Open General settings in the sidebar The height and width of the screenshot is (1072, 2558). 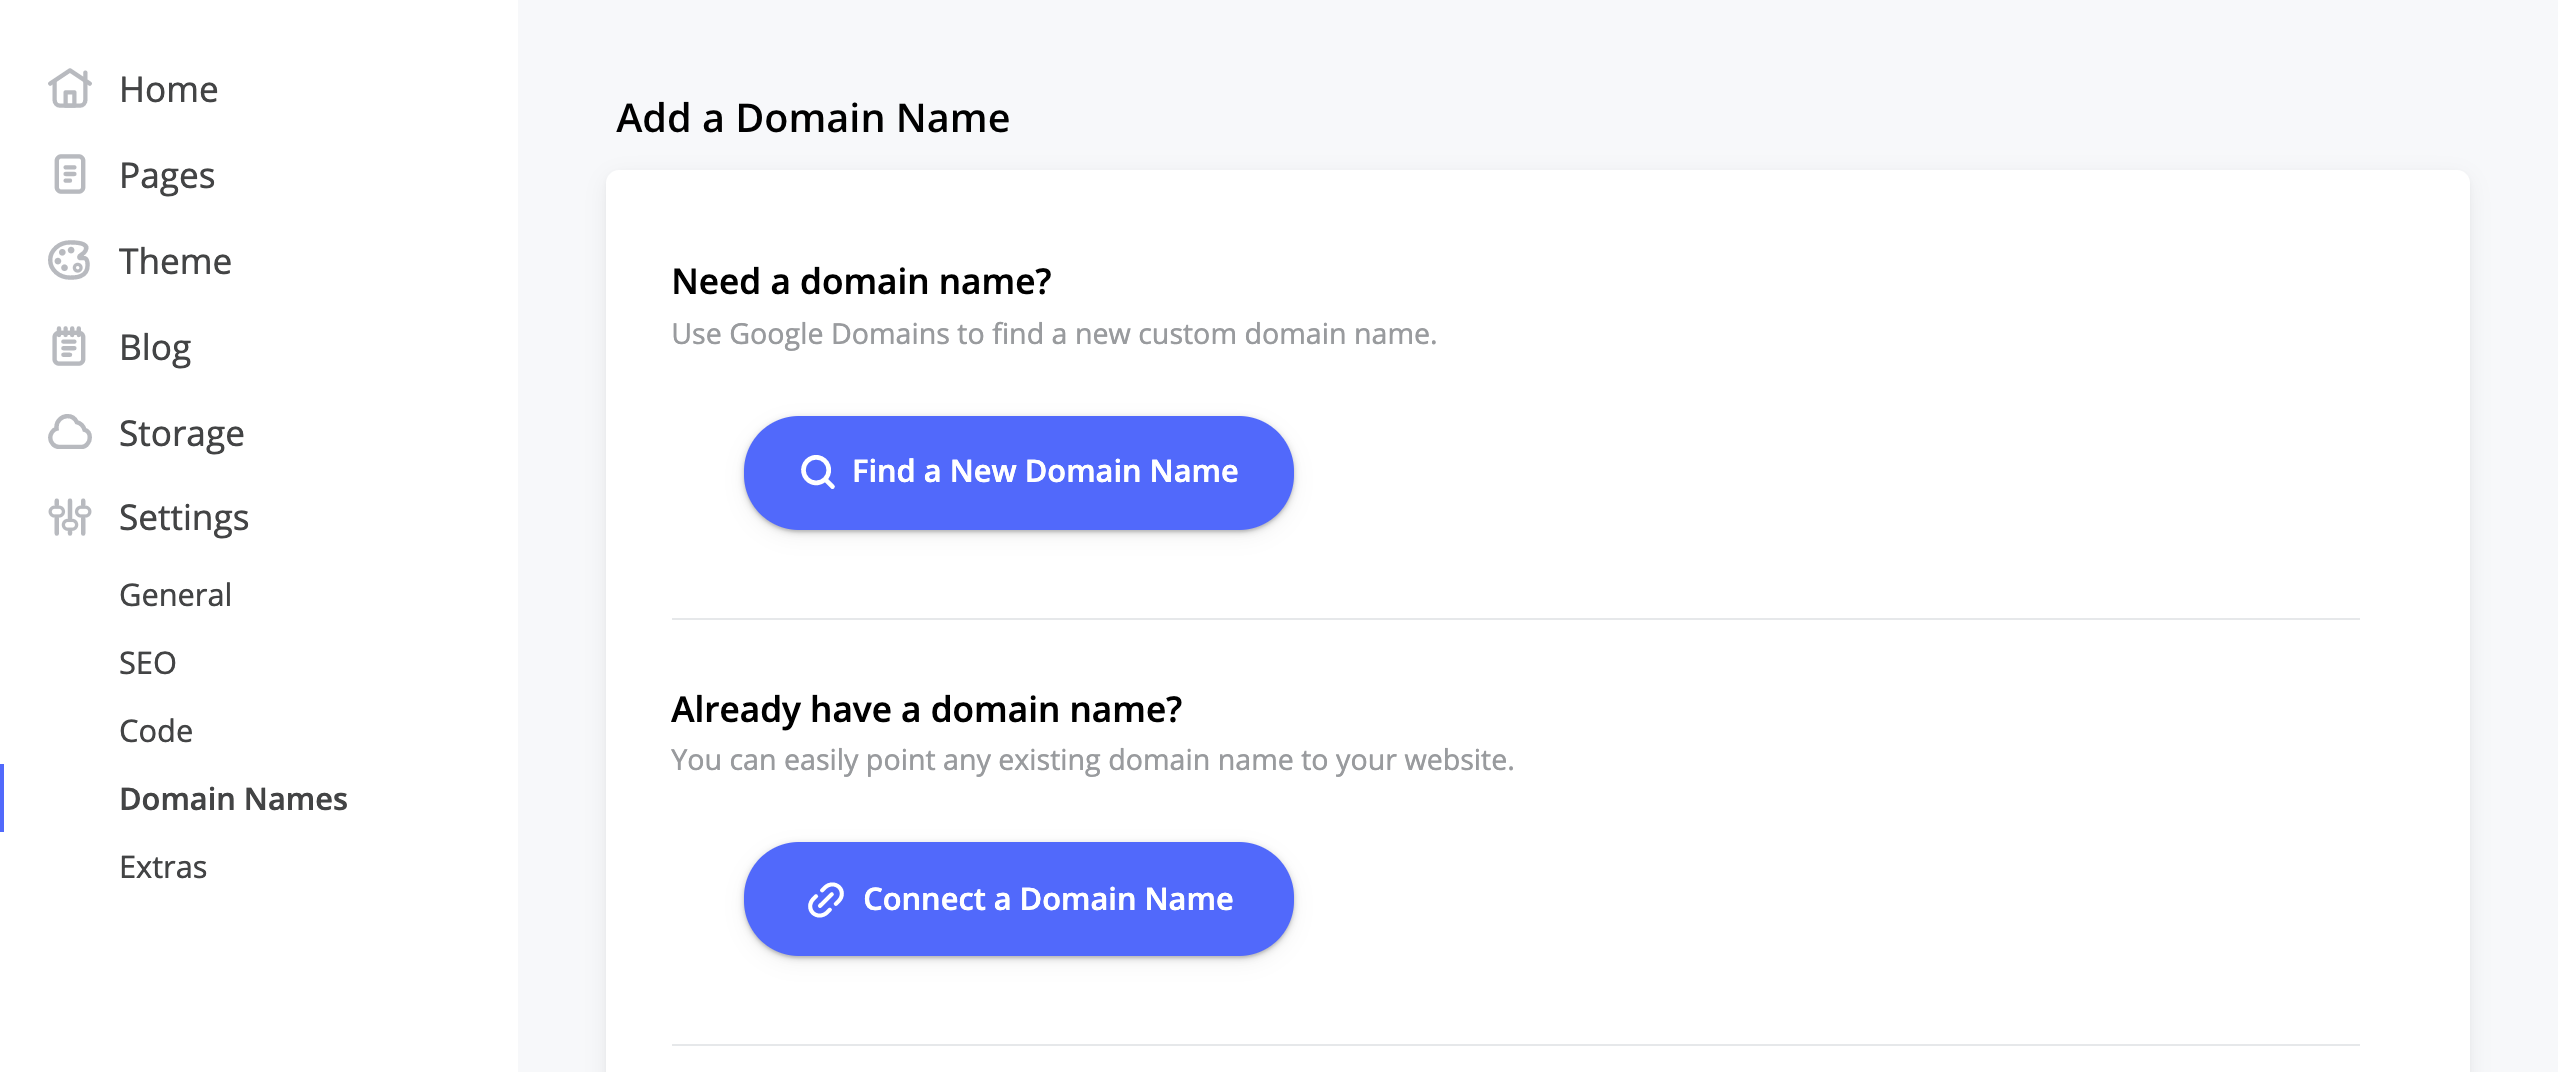(x=175, y=595)
